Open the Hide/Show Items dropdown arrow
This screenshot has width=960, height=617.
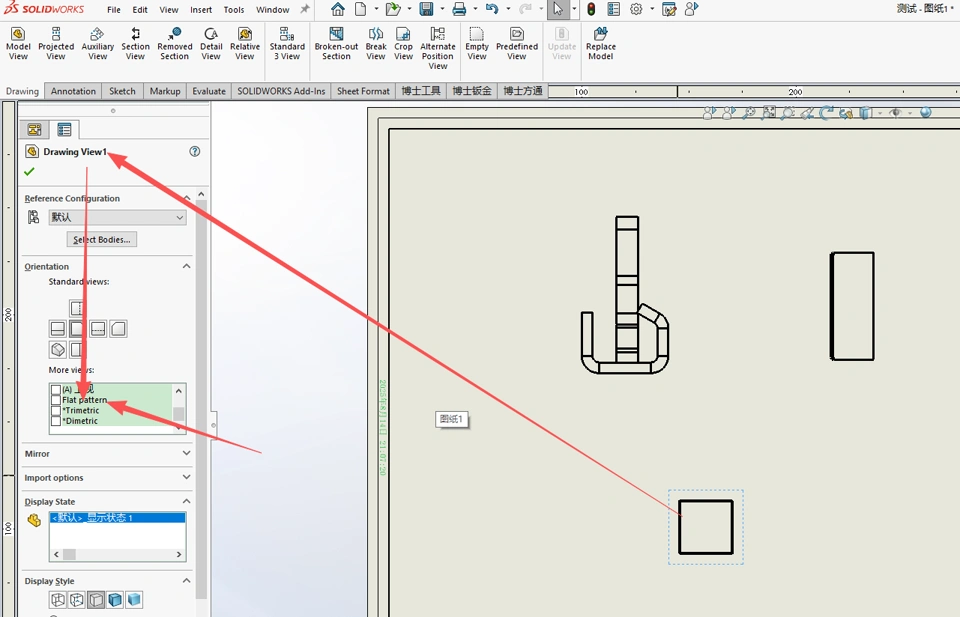pos(910,113)
